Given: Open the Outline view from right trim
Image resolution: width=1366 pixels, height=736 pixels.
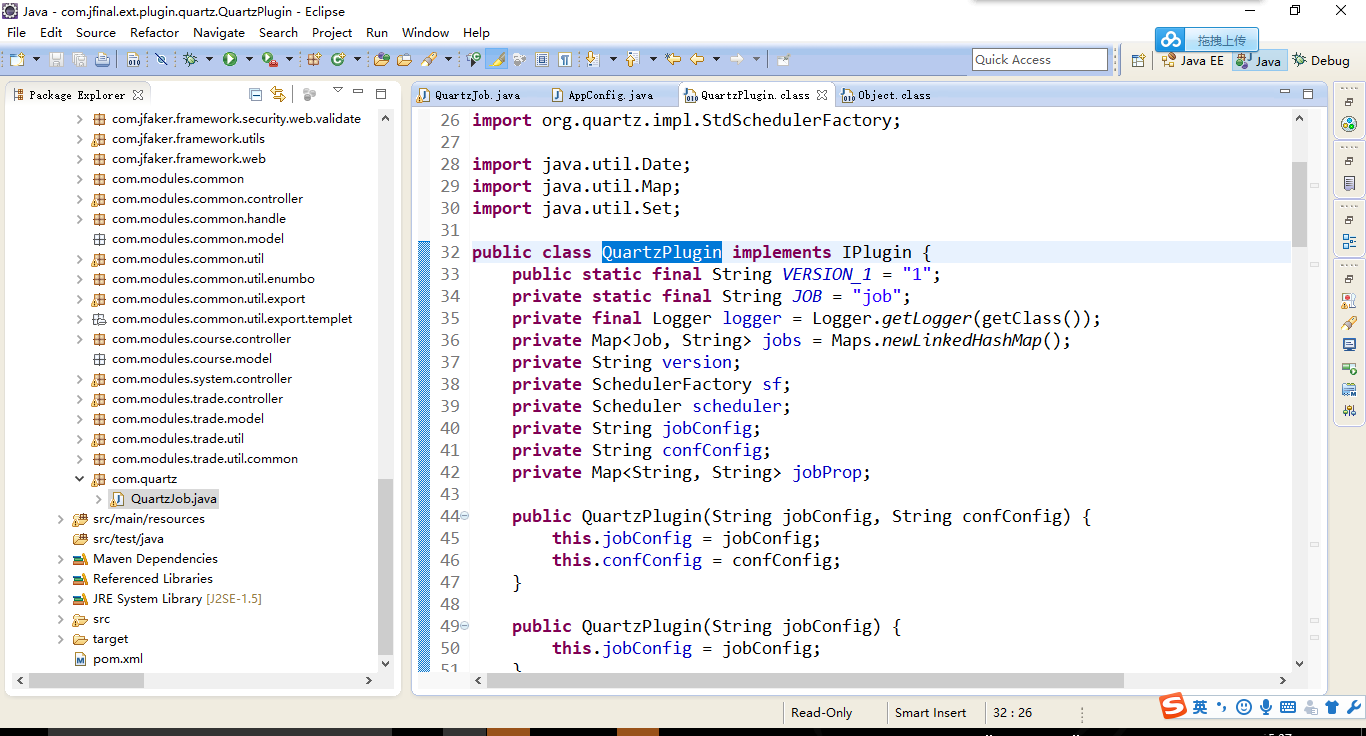Looking at the screenshot, I should pos(1349,242).
